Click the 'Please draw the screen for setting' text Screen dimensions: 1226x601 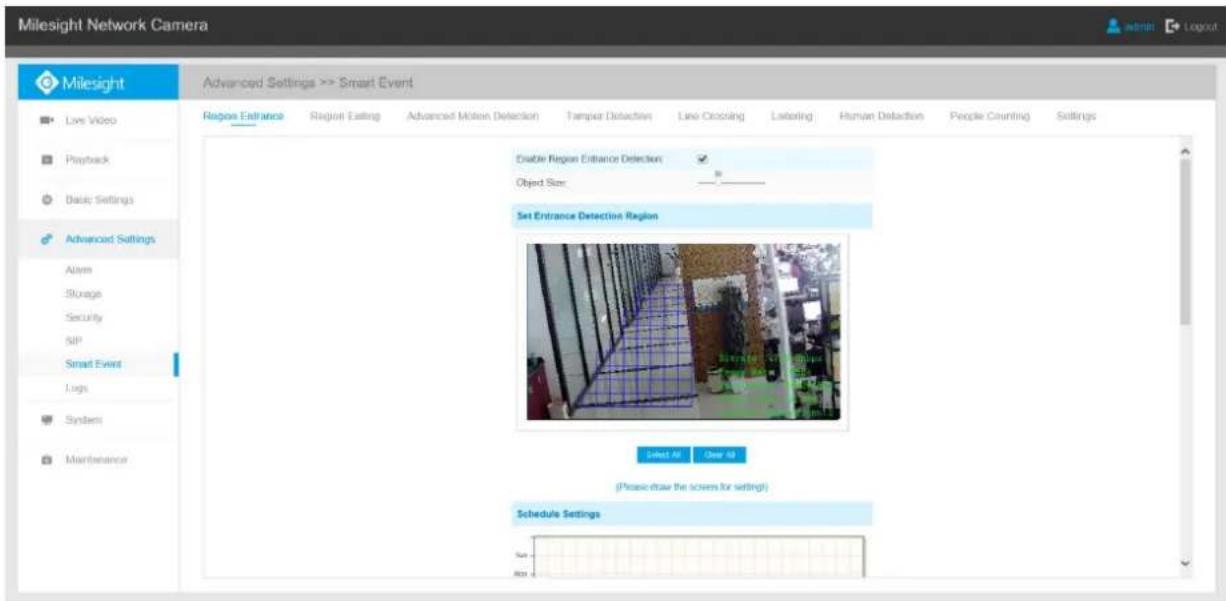(x=691, y=486)
